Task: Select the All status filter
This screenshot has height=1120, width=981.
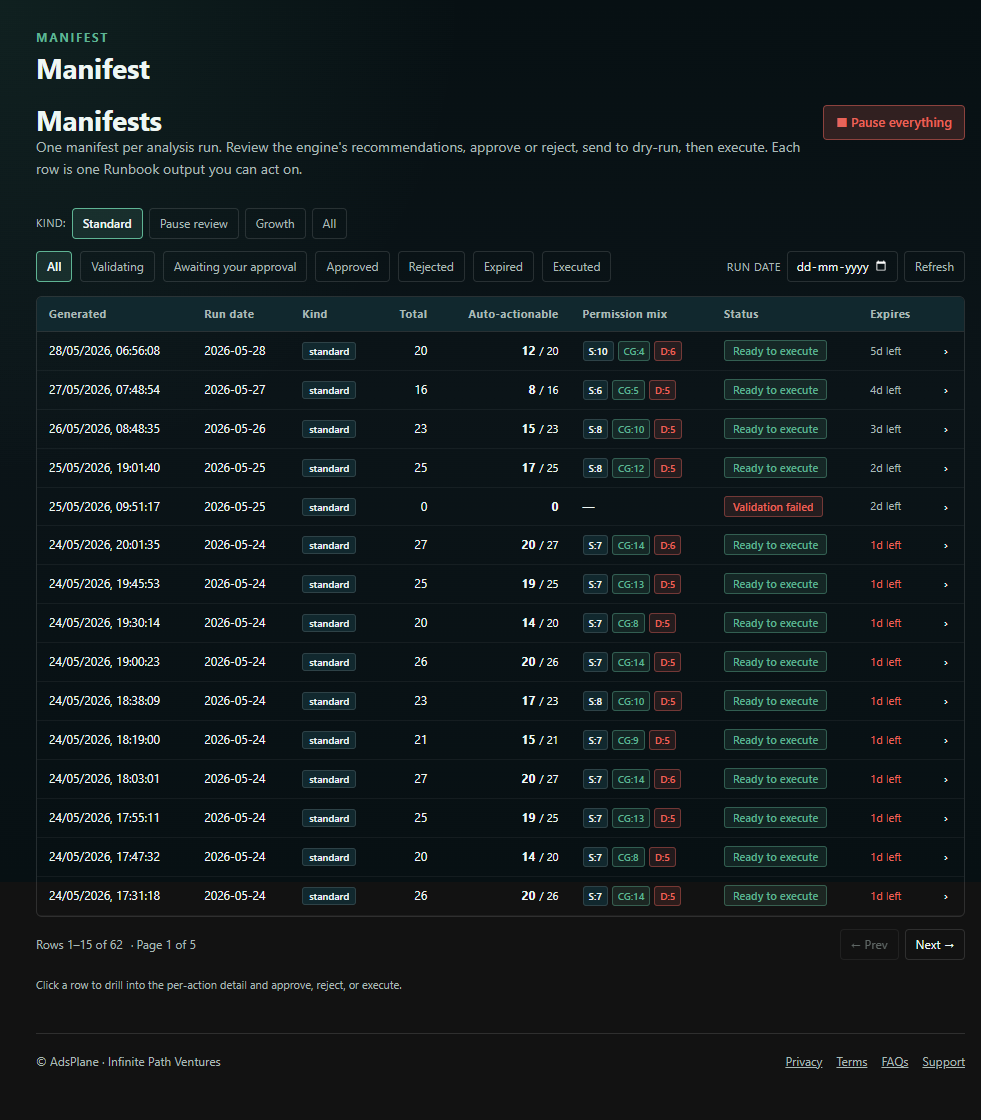Action: [x=54, y=266]
